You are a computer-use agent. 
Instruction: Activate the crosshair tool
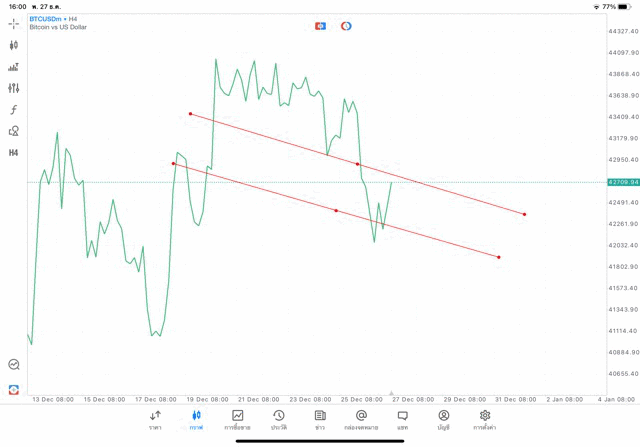tap(14, 23)
